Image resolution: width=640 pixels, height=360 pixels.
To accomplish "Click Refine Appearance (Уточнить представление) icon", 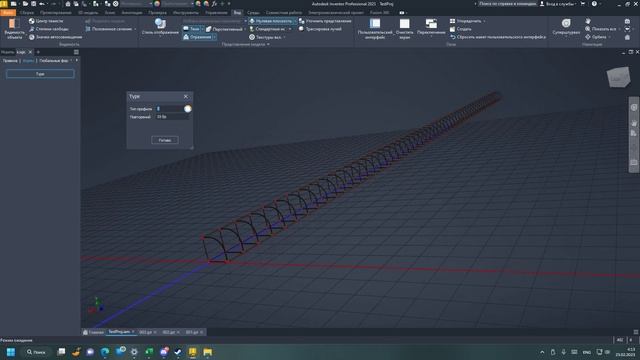I will click(x=302, y=21).
